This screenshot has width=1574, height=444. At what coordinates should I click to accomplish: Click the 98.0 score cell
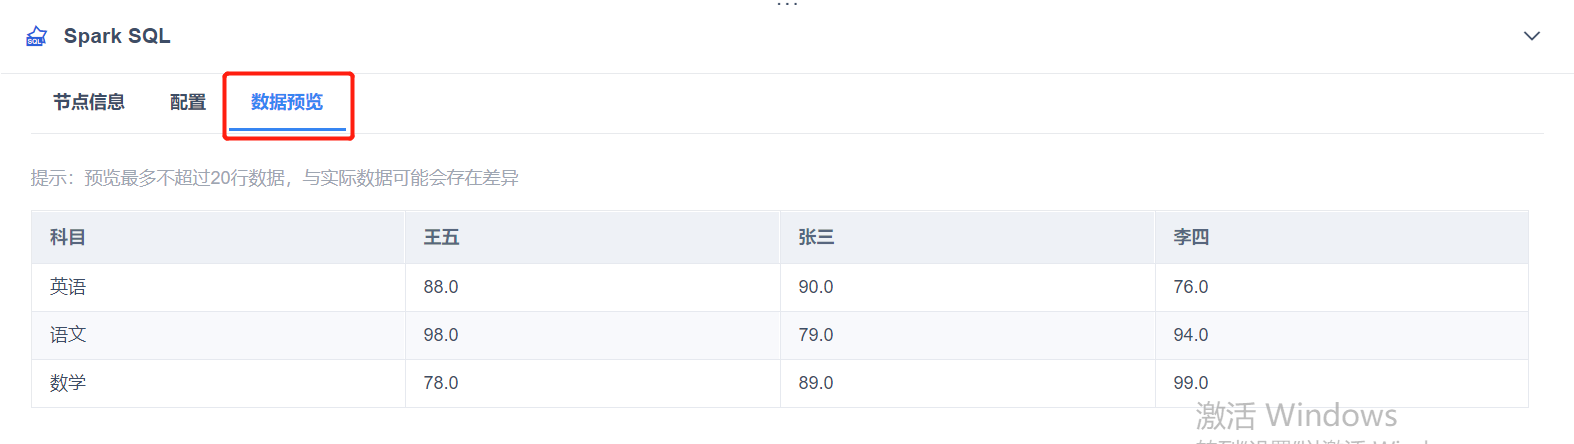click(441, 335)
